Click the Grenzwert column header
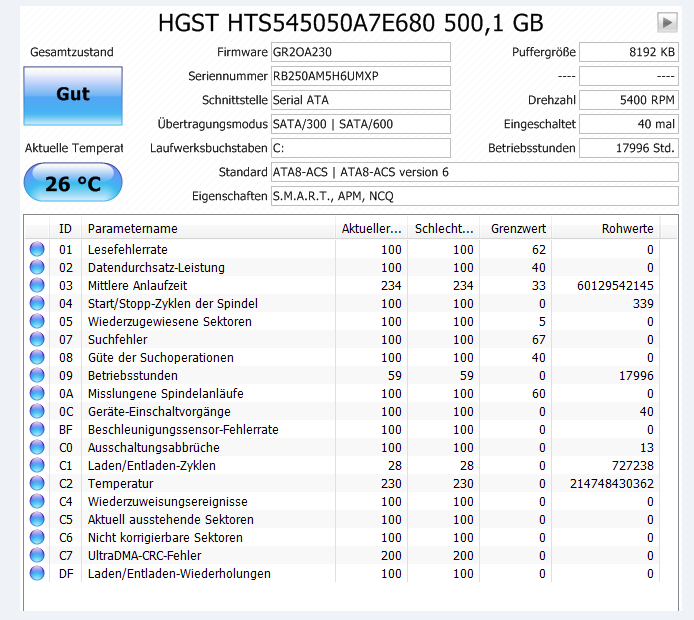 [x=516, y=229]
